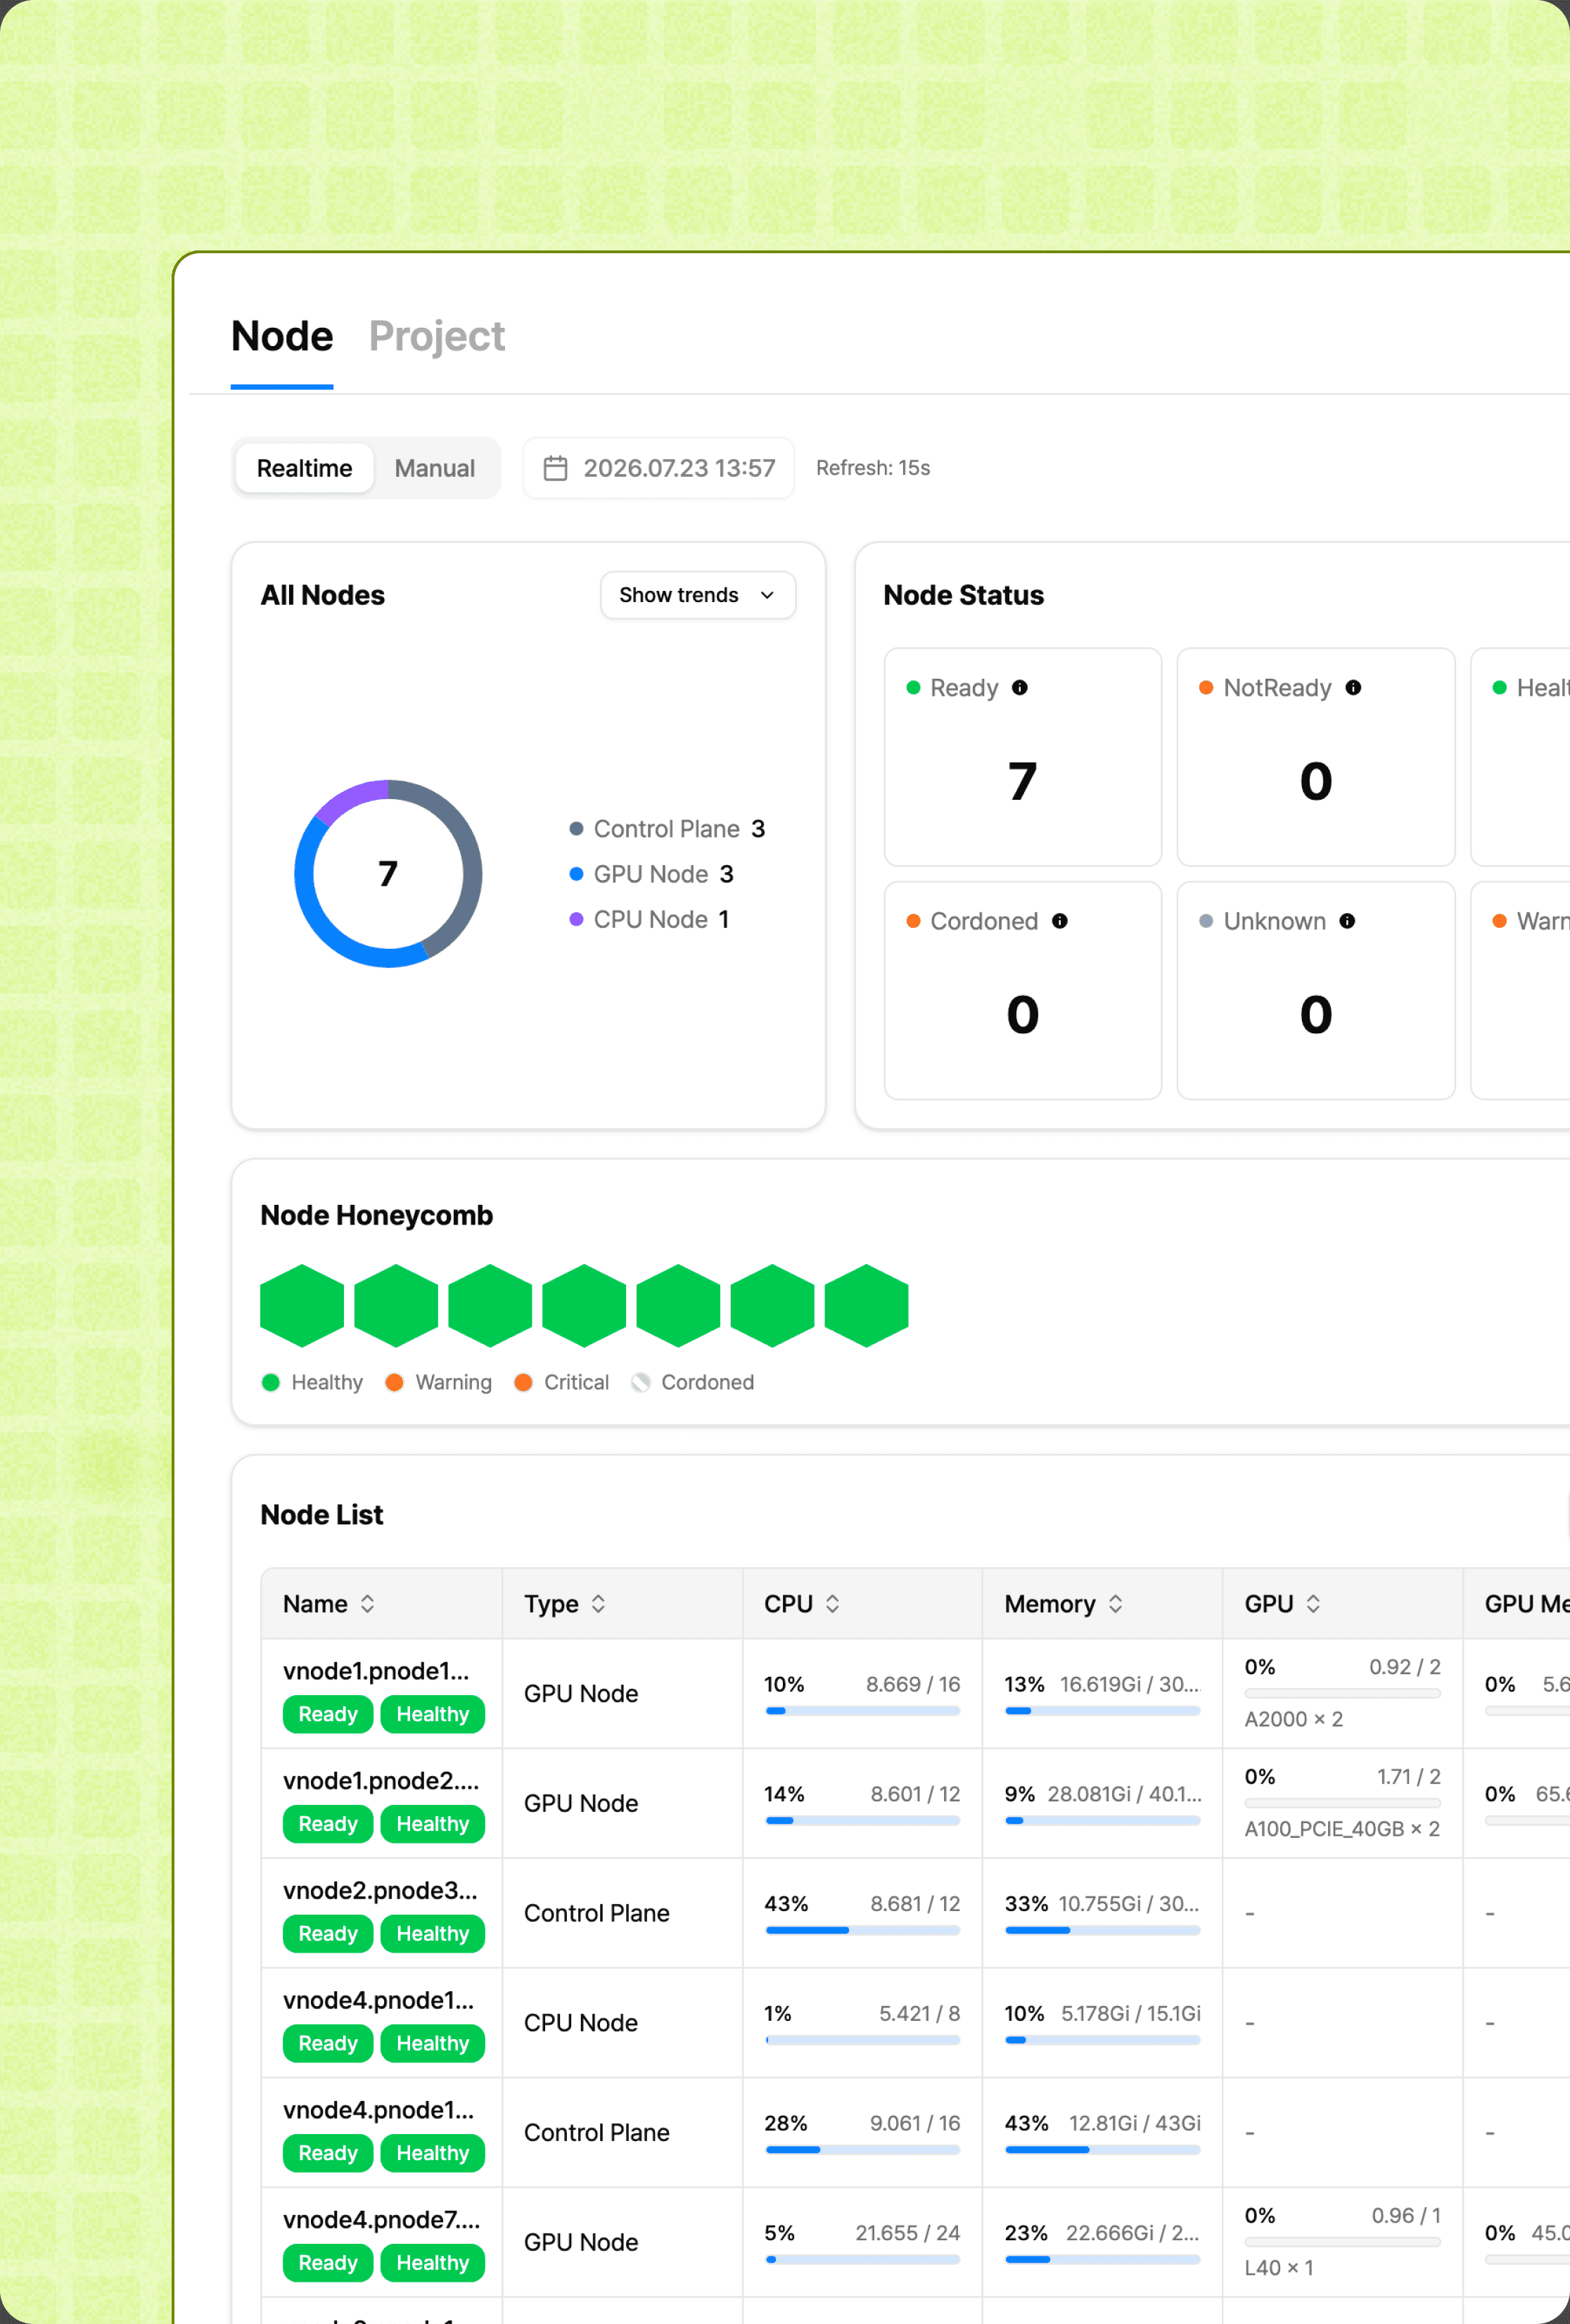This screenshot has width=1570, height=2324.
Task: Open the 2026.07.23 13:57 date picker
Action: pyautogui.click(x=658, y=468)
